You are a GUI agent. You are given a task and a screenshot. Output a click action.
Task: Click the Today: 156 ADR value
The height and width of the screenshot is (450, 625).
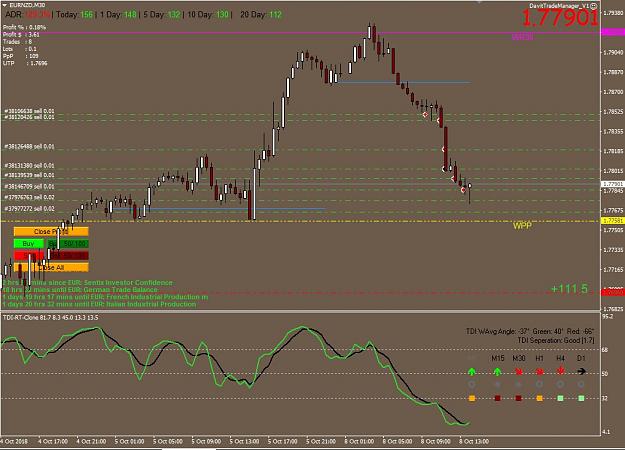tap(75, 15)
